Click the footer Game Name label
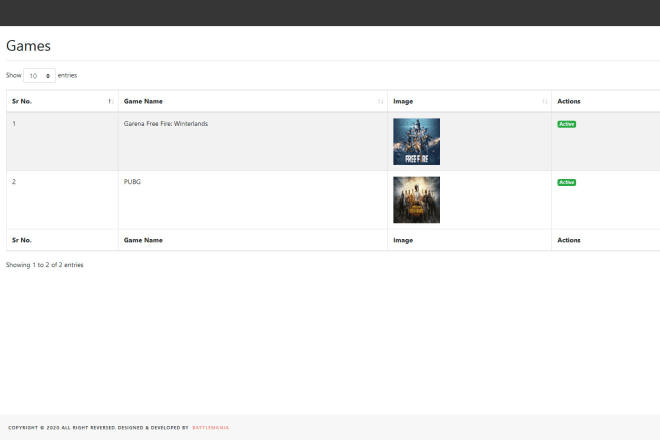This screenshot has width=660, height=440. click(x=143, y=240)
